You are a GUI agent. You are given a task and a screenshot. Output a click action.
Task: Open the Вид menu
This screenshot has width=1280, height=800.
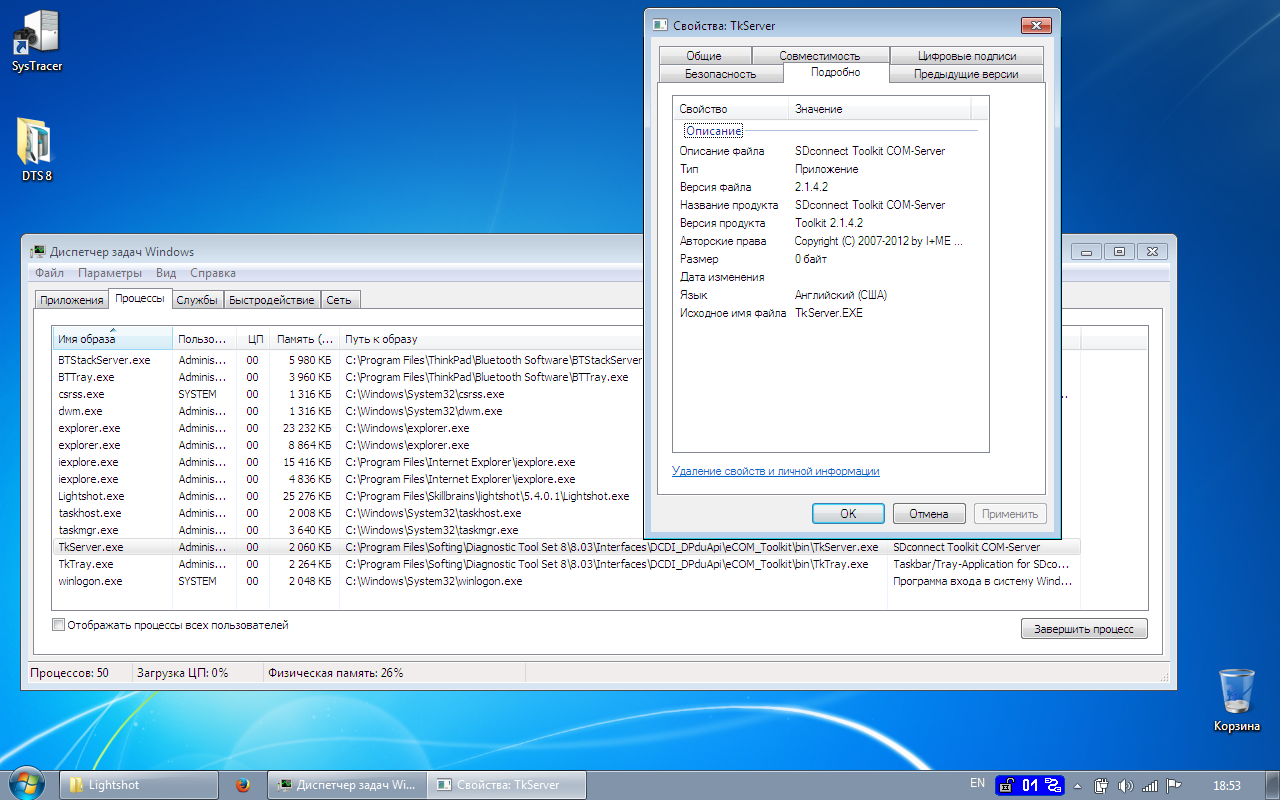click(166, 272)
